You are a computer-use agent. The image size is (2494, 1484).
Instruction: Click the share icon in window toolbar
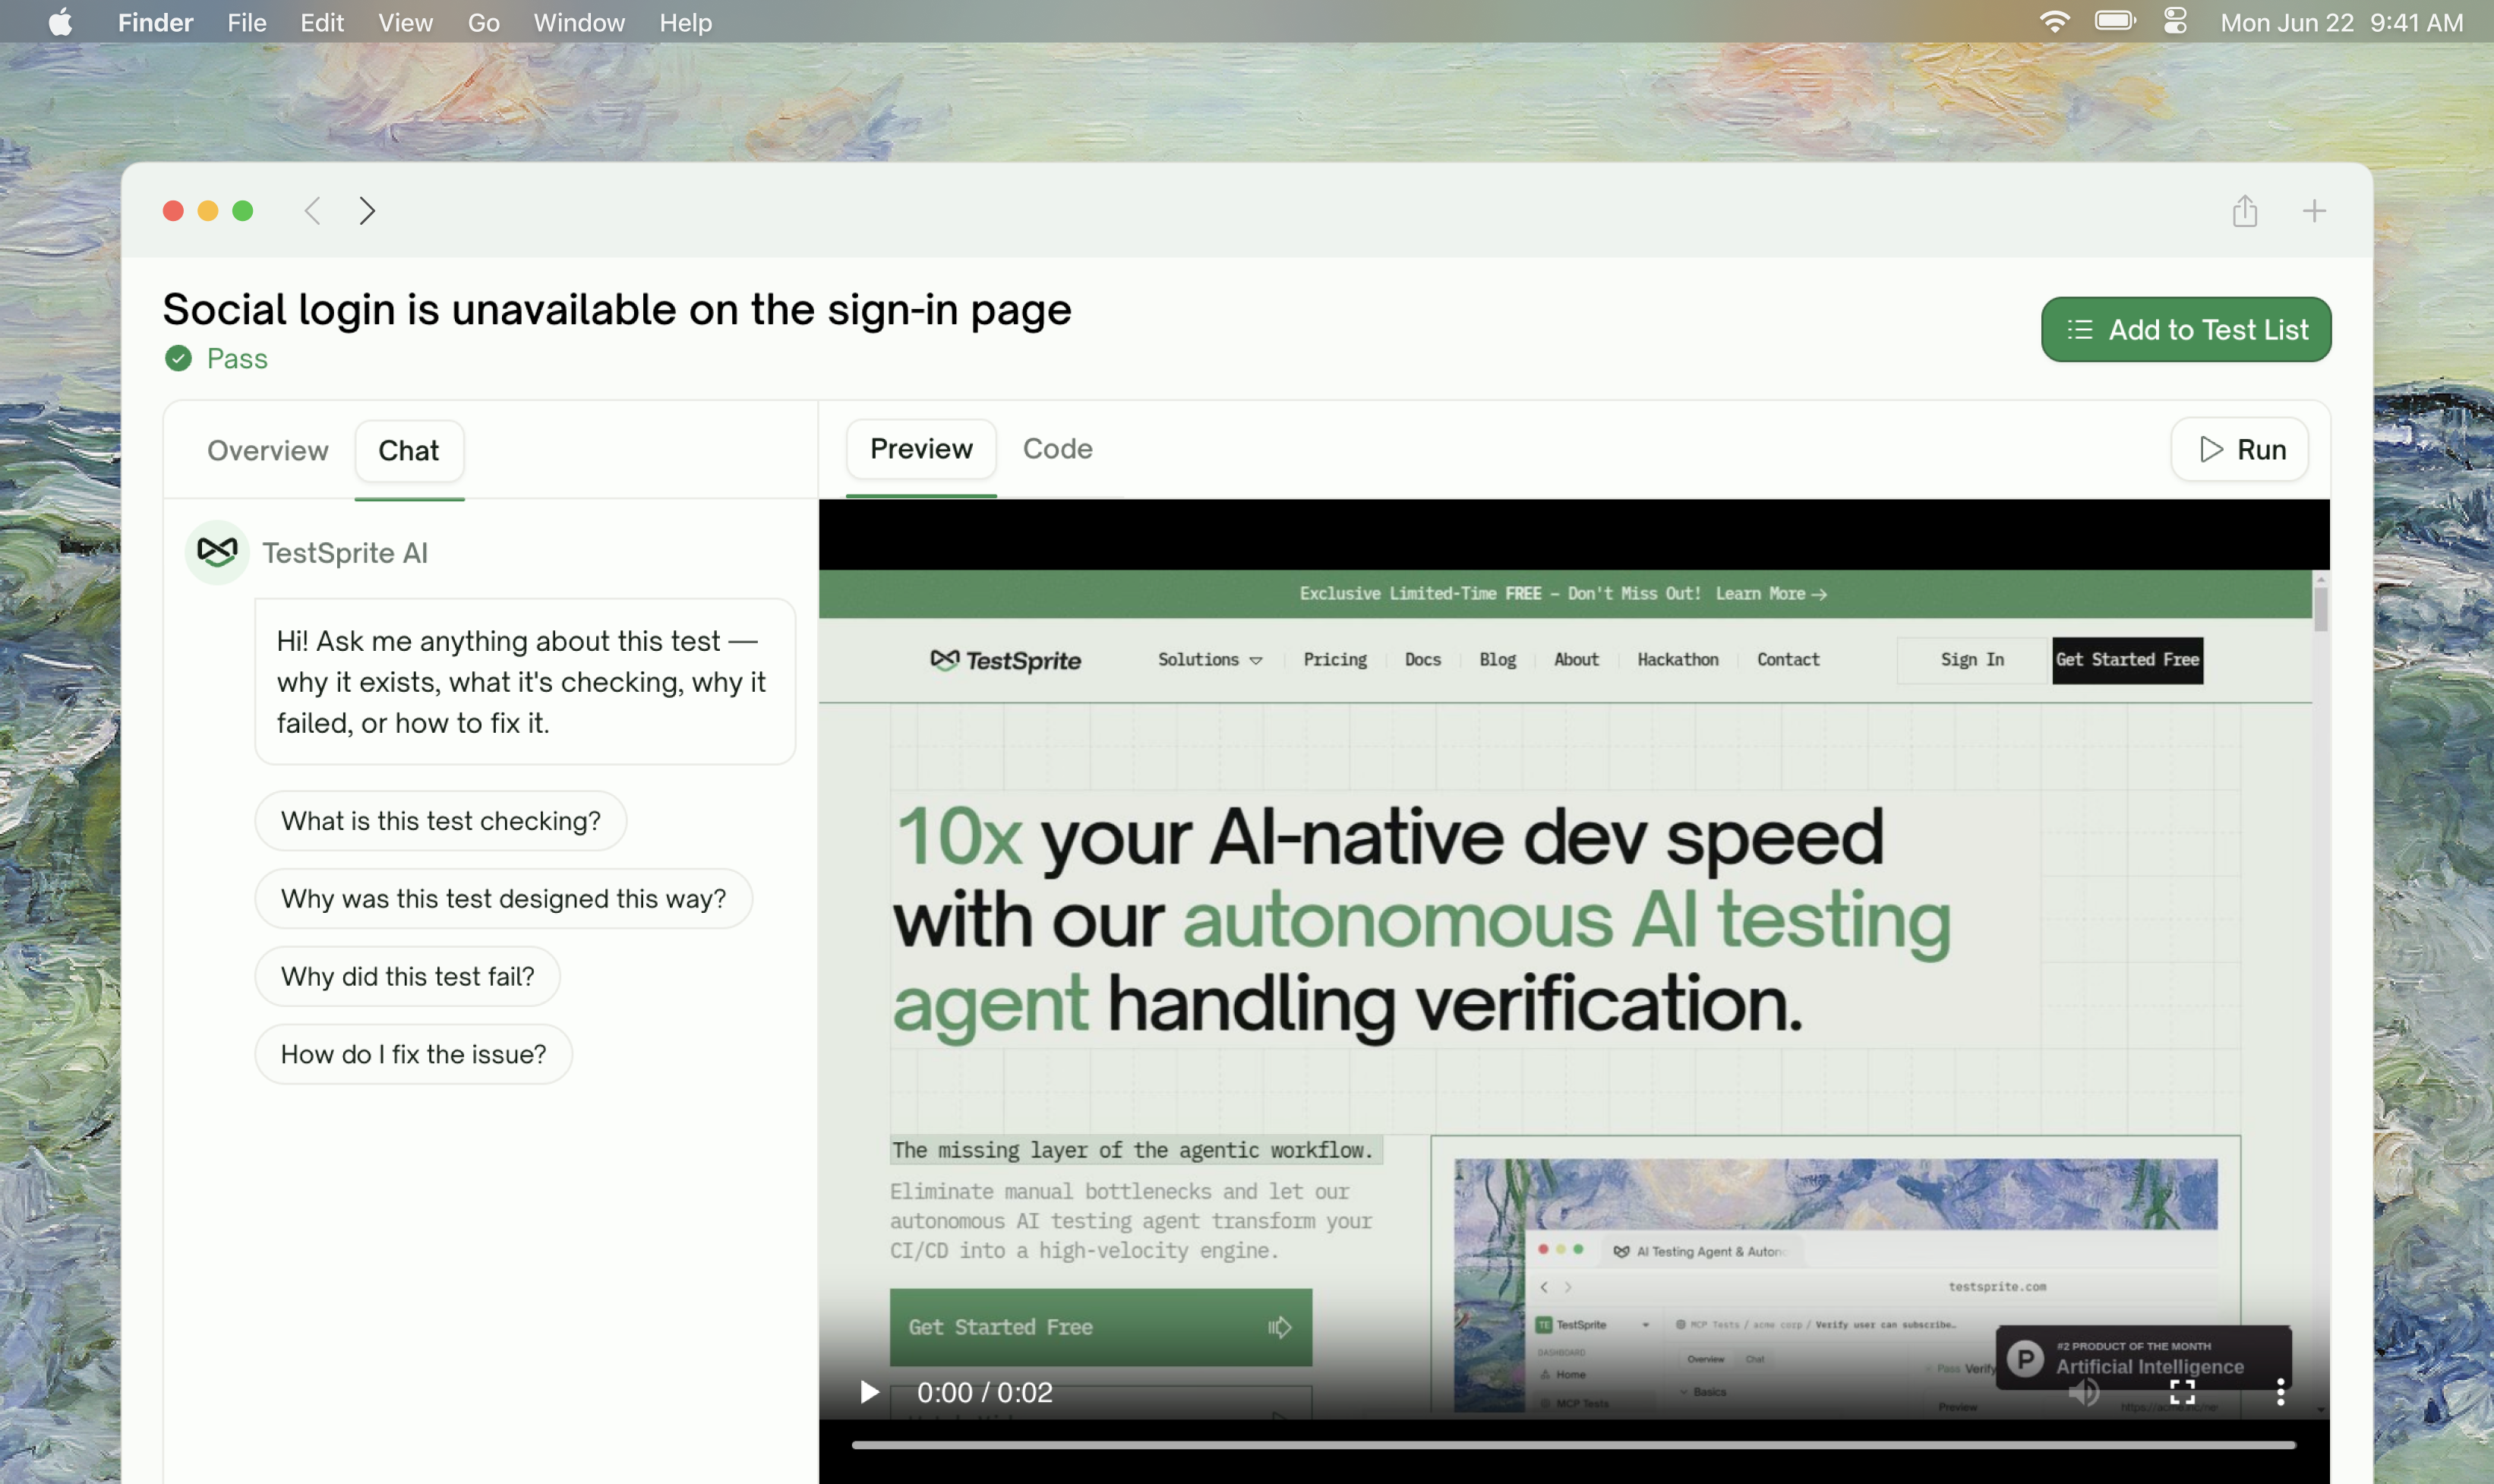2245,211
